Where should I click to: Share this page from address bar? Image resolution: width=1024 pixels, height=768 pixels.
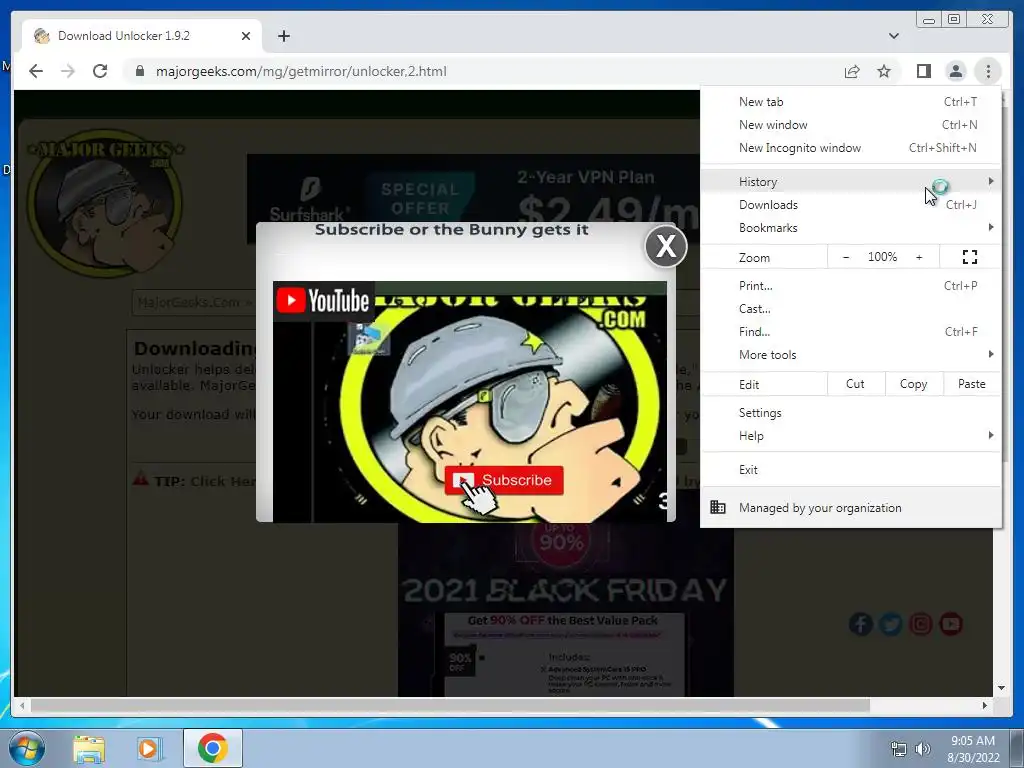(x=852, y=71)
